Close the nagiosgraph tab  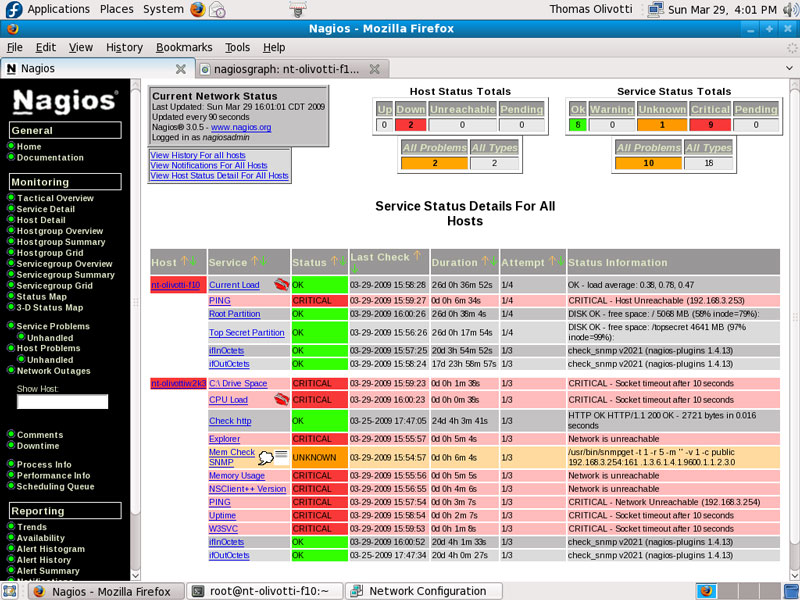374,69
